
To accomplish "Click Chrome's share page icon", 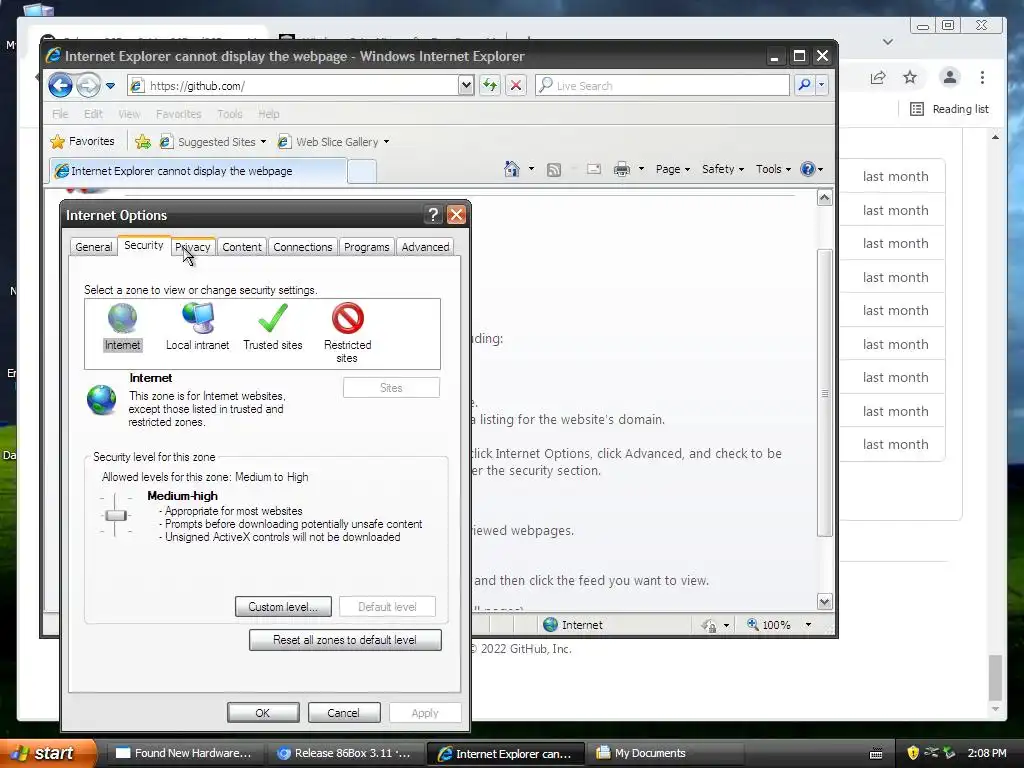I will (878, 78).
